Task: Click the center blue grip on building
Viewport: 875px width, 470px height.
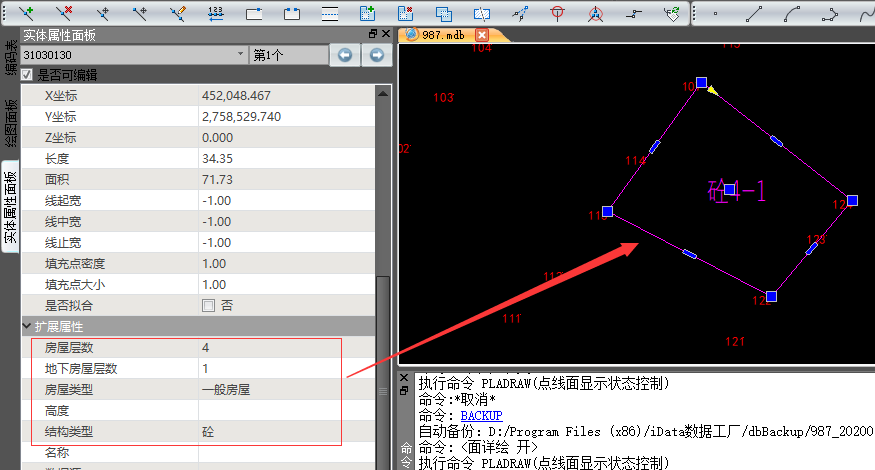Action: [x=729, y=190]
